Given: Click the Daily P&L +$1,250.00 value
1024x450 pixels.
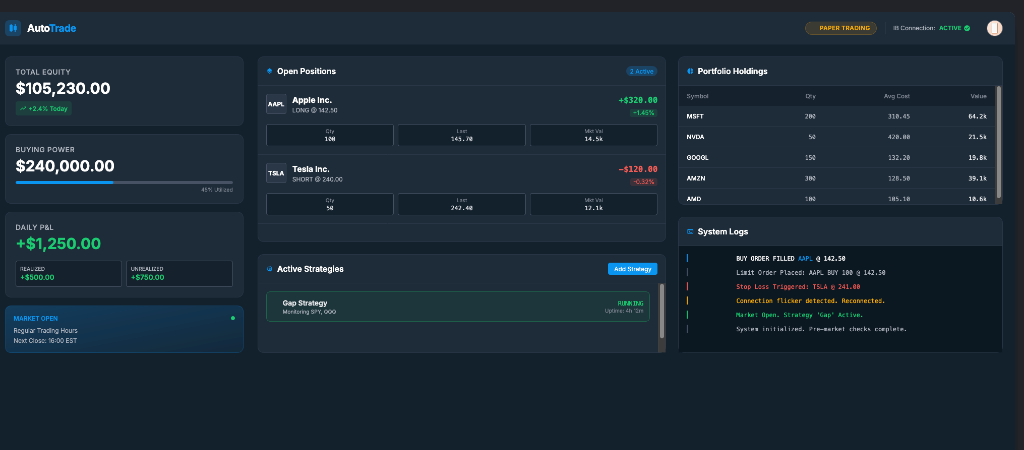Looking at the screenshot, I should (58, 244).
